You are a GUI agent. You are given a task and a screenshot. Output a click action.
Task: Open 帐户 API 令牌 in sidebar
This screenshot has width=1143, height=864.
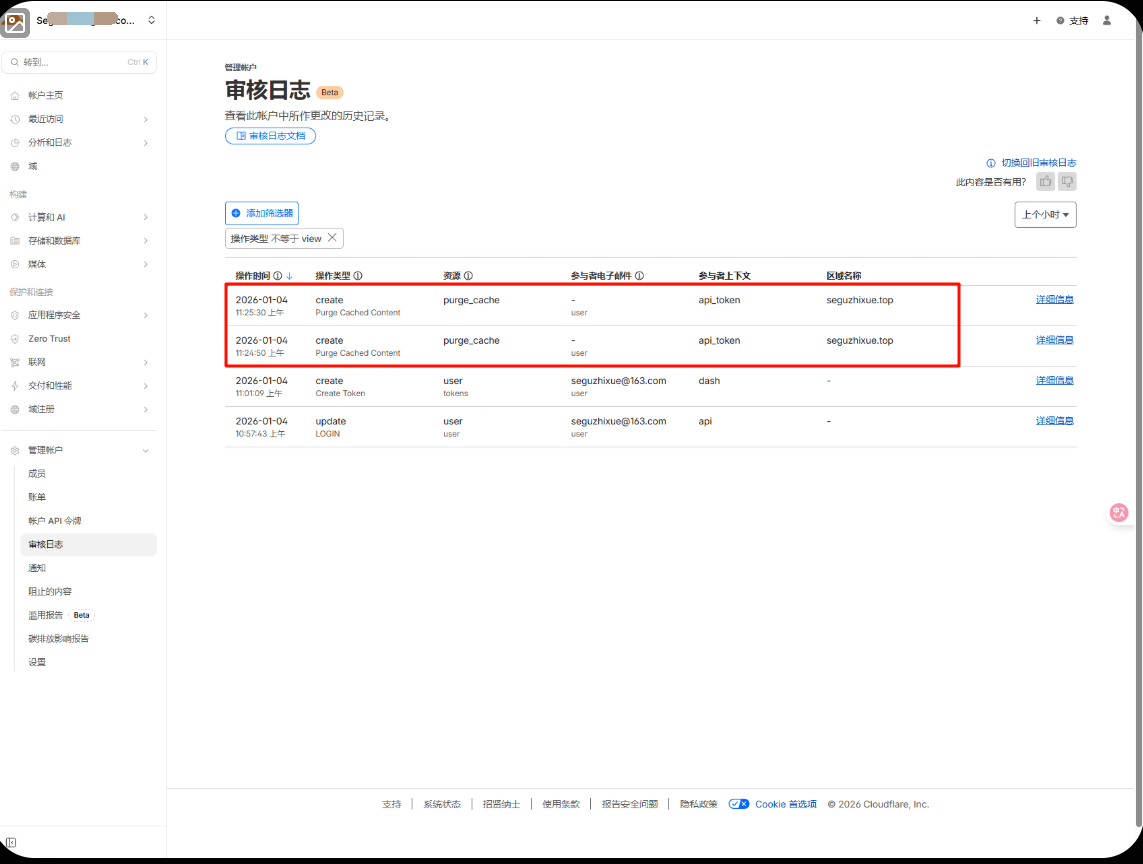(55, 521)
